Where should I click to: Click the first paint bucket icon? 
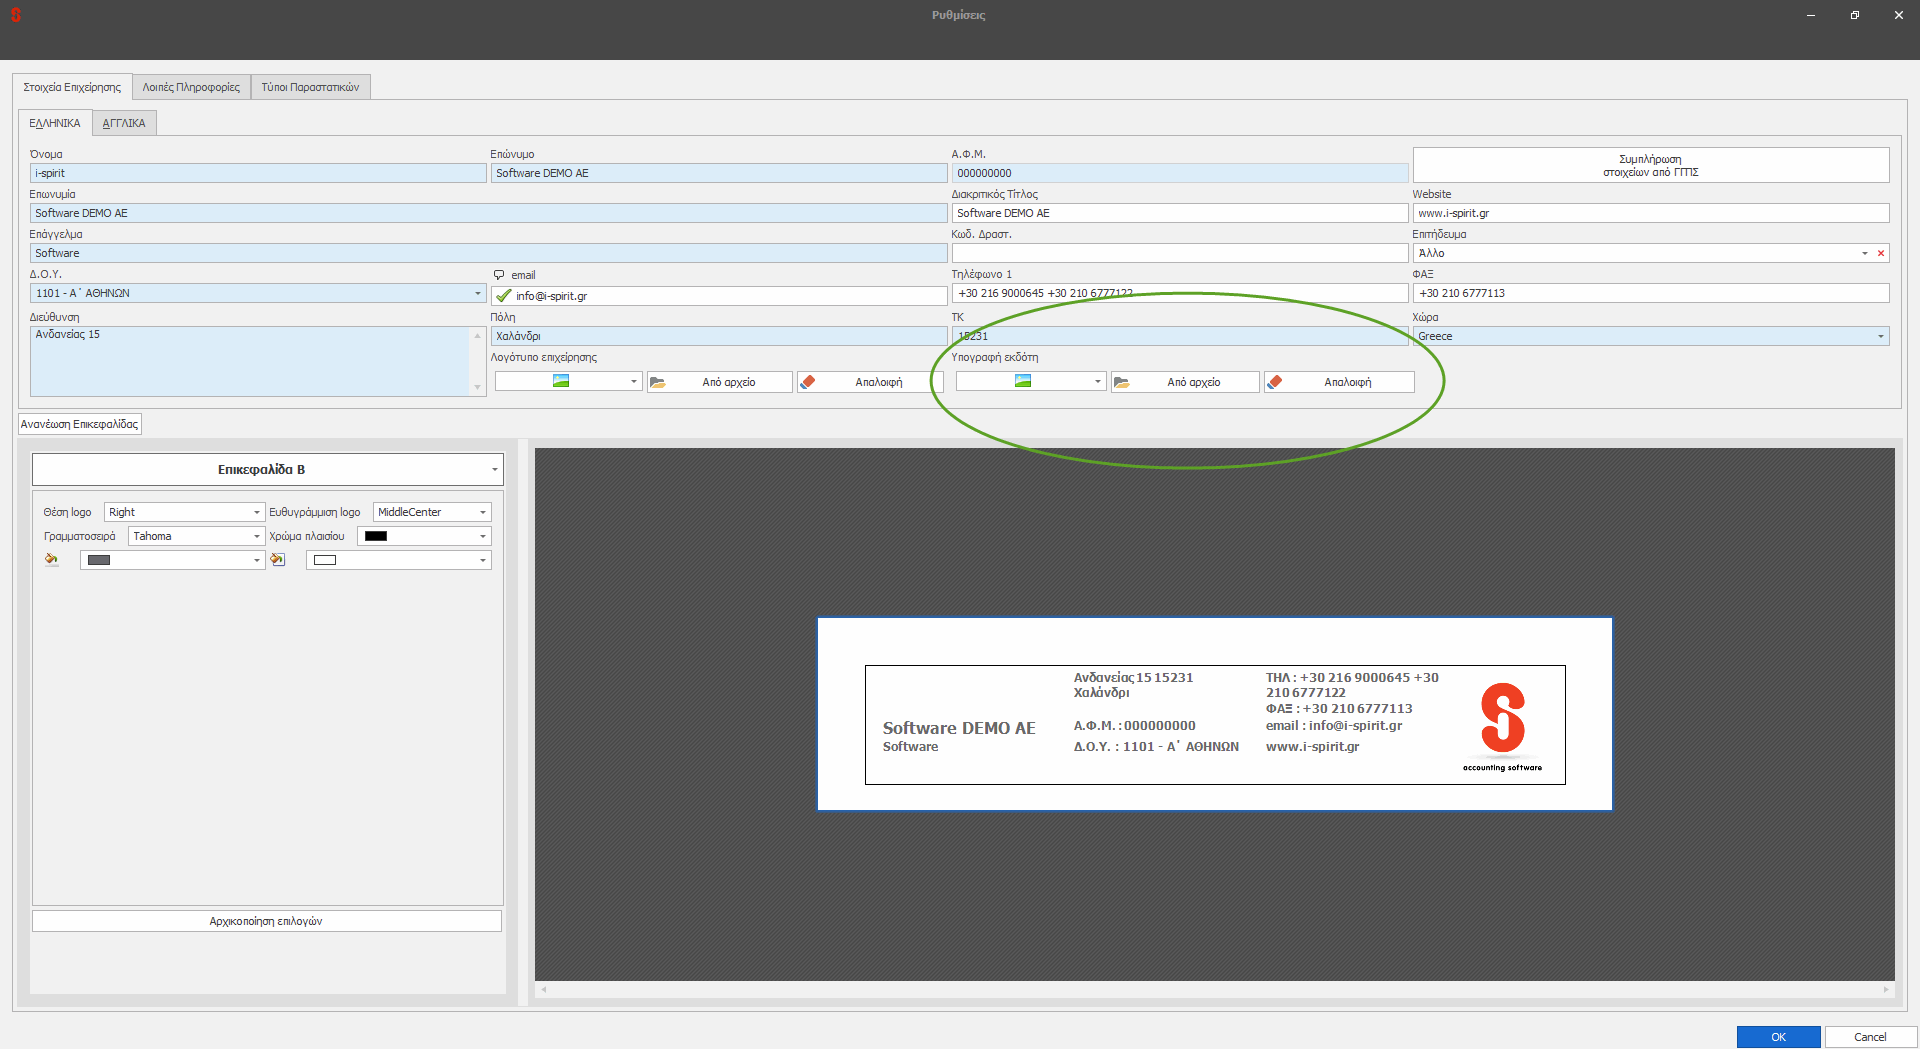(x=51, y=560)
